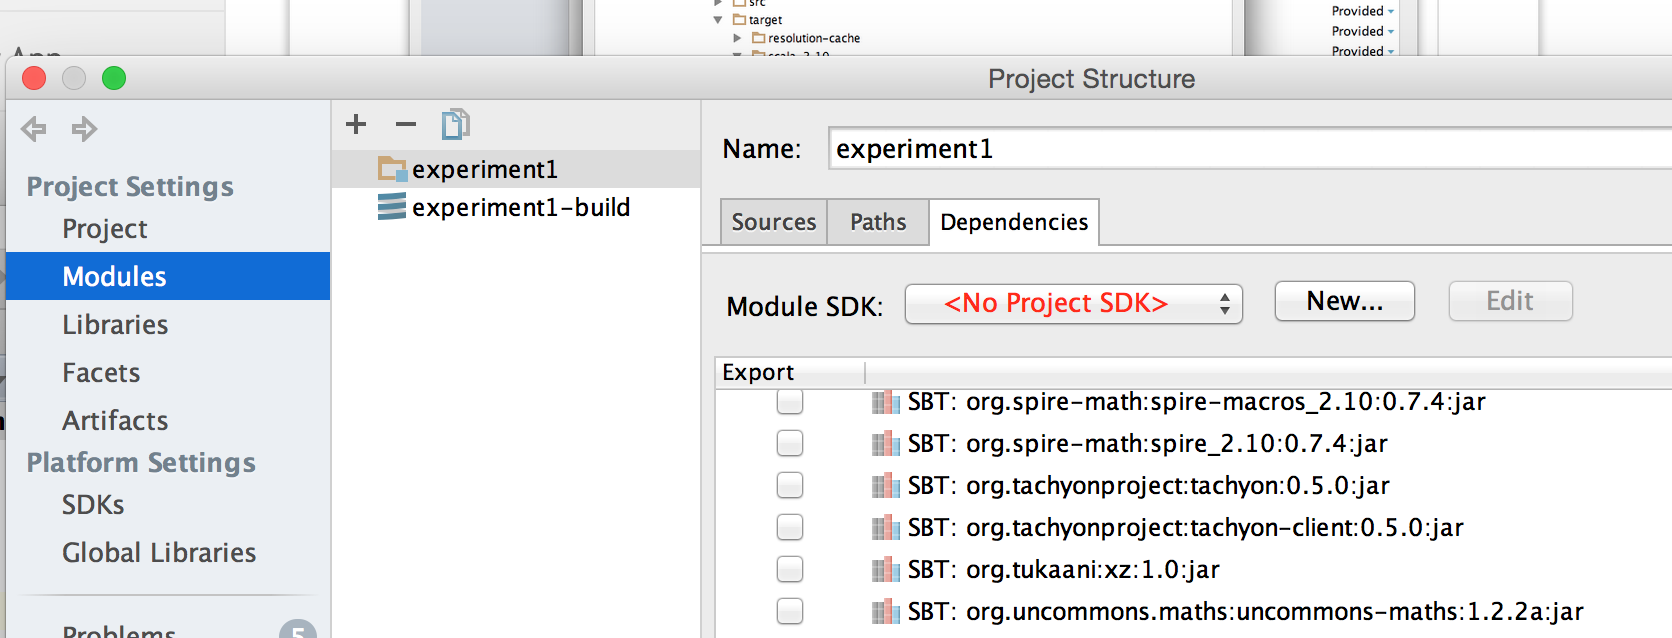Open SDKs under Platform Settings

tap(93, 505)
